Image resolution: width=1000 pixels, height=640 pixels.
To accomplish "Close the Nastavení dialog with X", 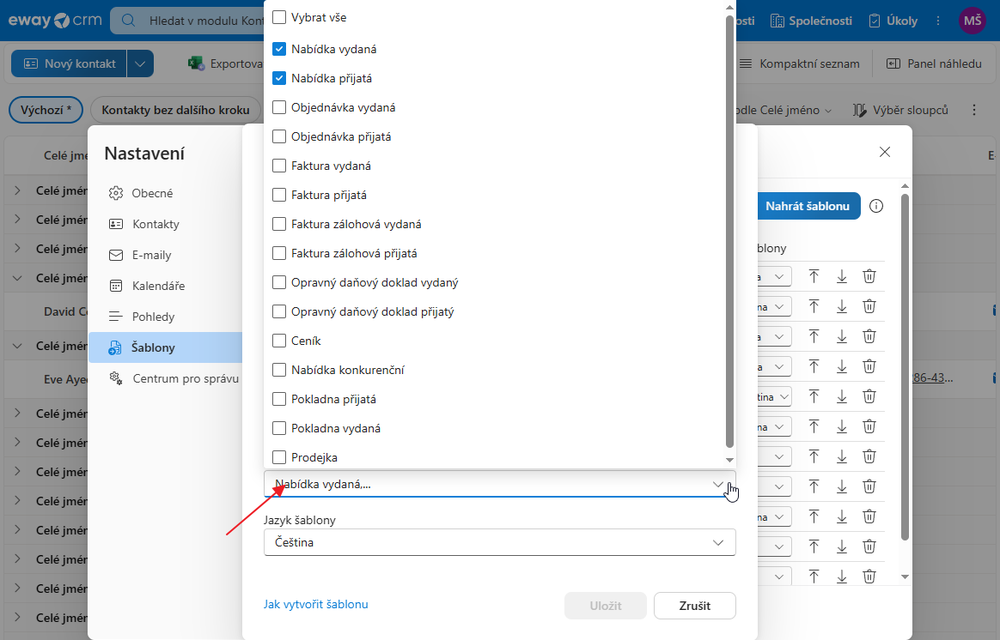I will (x=884, y=152).
